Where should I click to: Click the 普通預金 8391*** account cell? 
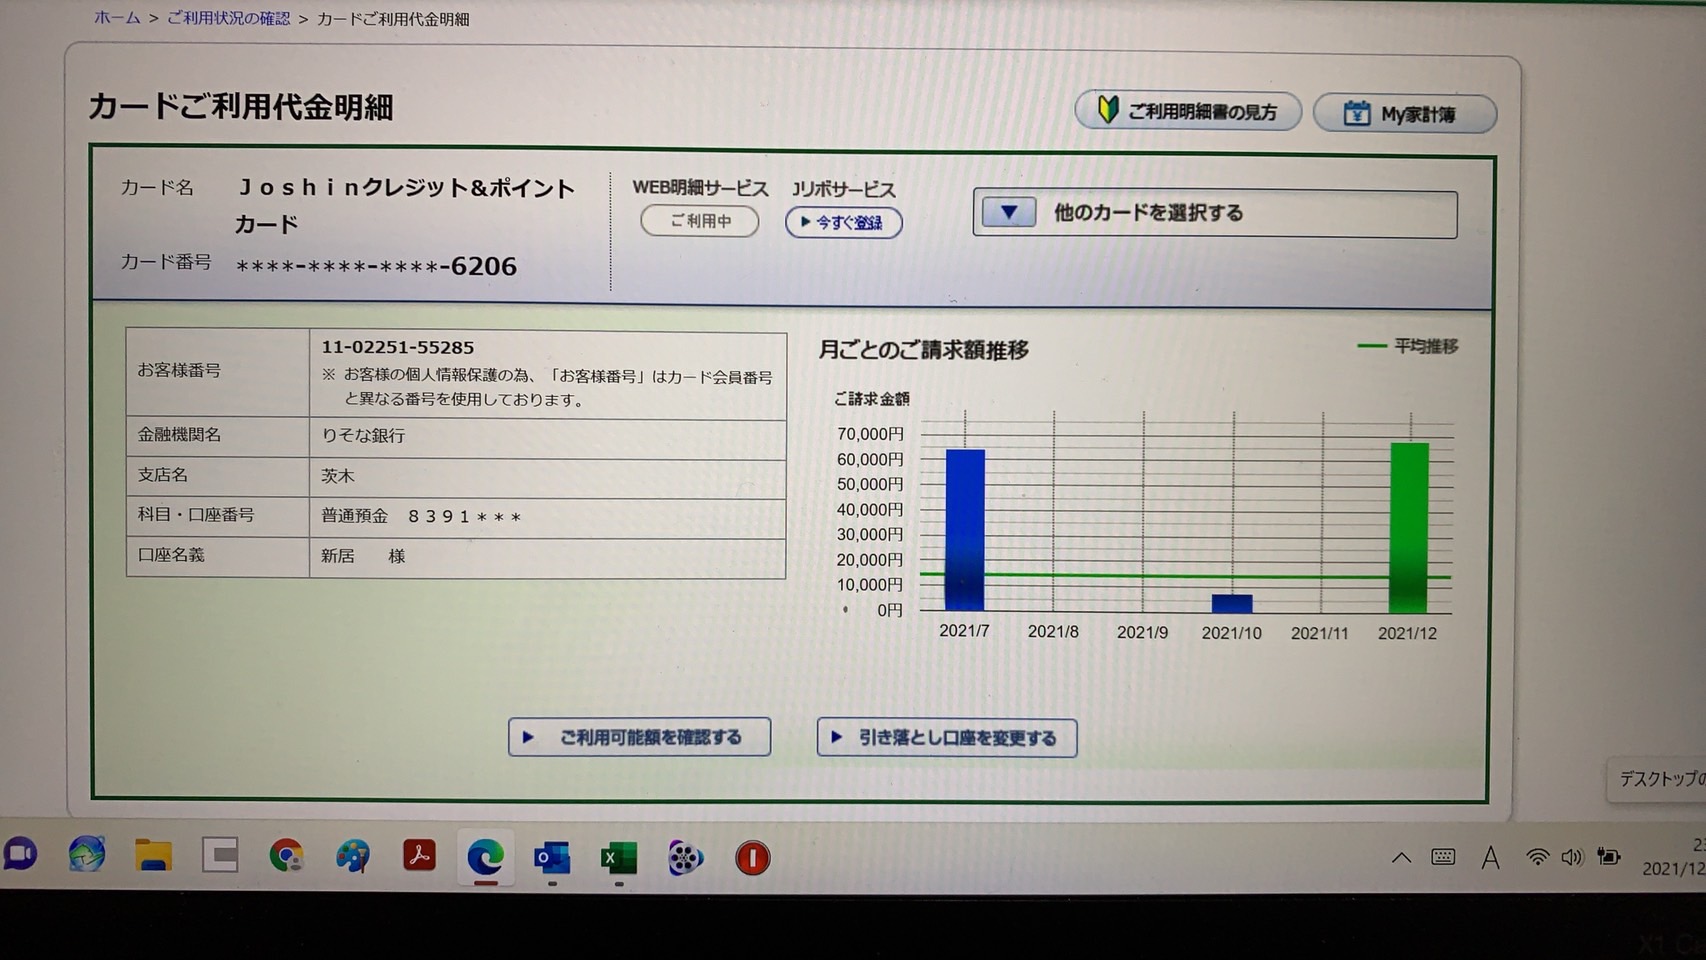coord(547,517)
